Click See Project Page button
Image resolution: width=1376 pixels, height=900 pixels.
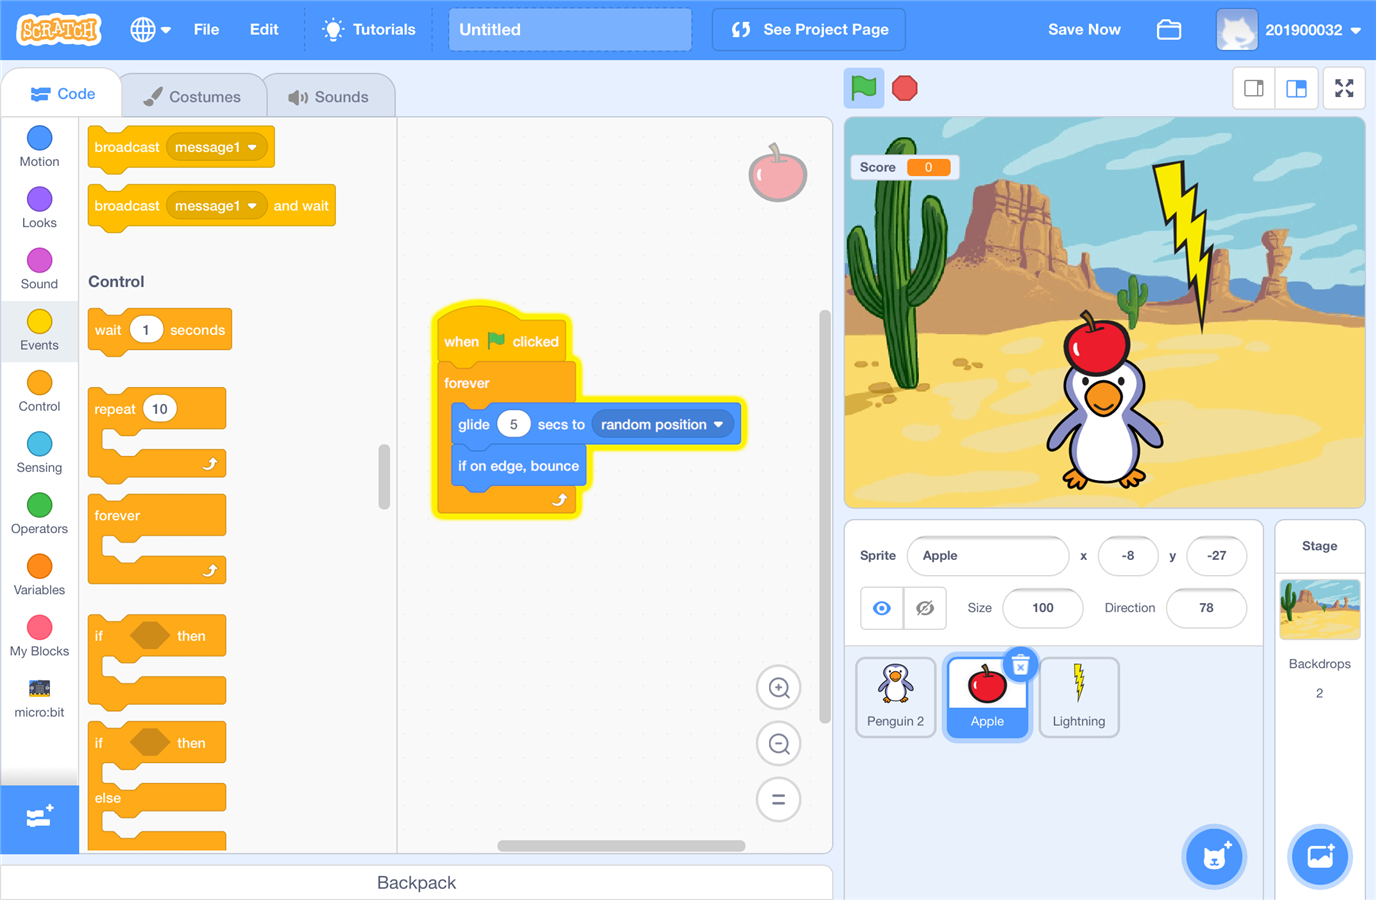808,30
